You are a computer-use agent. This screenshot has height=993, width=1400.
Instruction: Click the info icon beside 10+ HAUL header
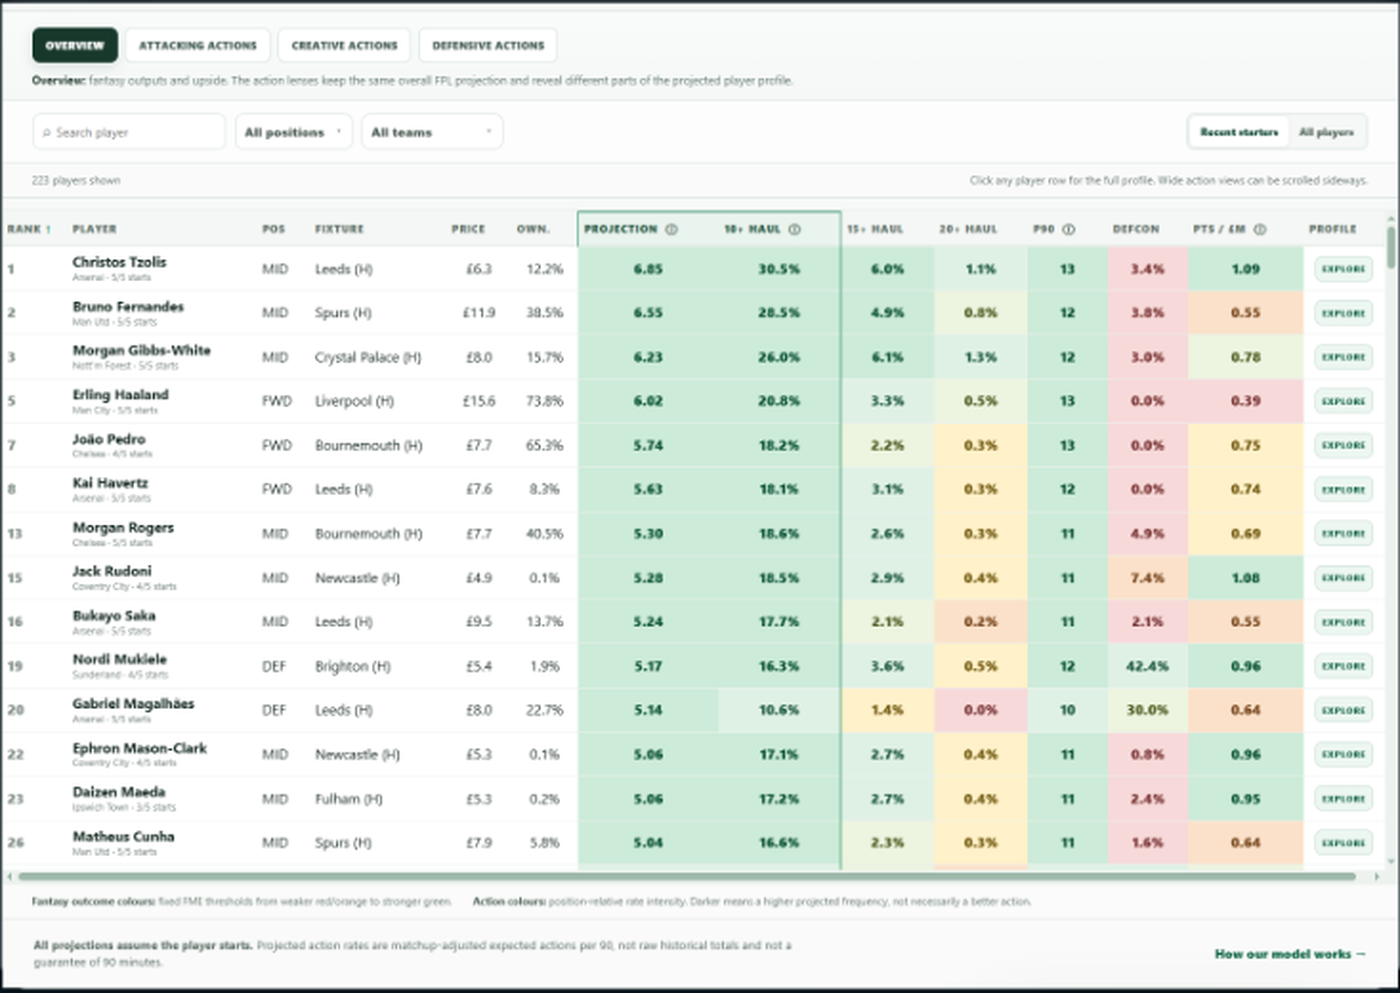[794, 229]
